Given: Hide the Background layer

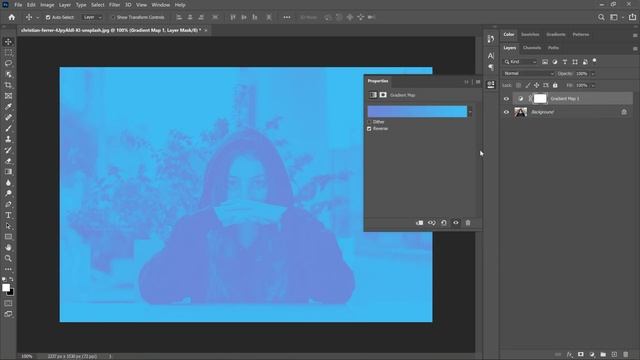Looking at the screenshot, I should pos(507,112).
